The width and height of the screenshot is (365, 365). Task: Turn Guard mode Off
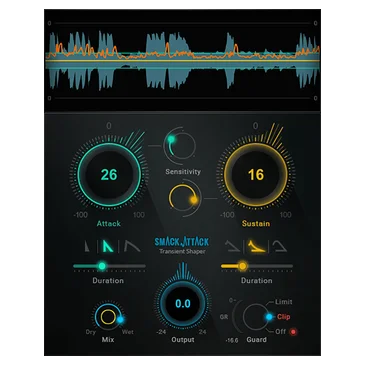[280, 332]
